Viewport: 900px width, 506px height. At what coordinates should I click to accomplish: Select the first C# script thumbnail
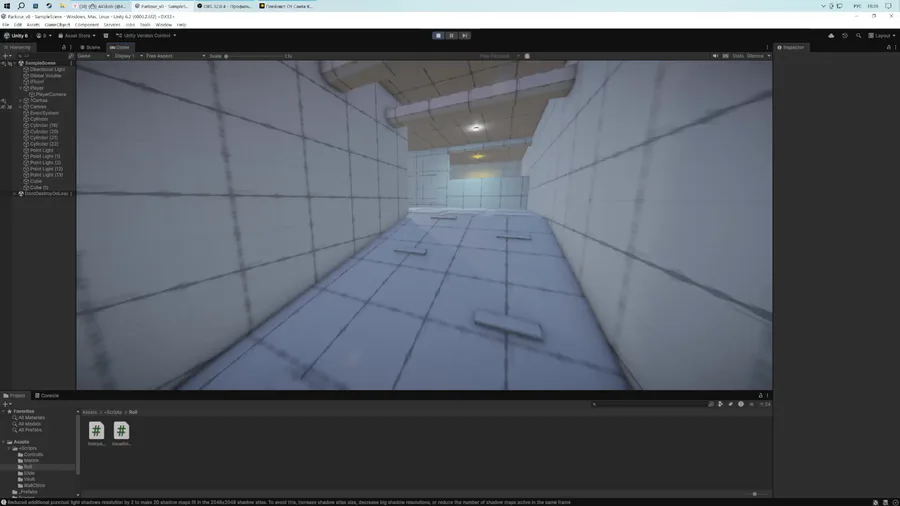point(96,431)
